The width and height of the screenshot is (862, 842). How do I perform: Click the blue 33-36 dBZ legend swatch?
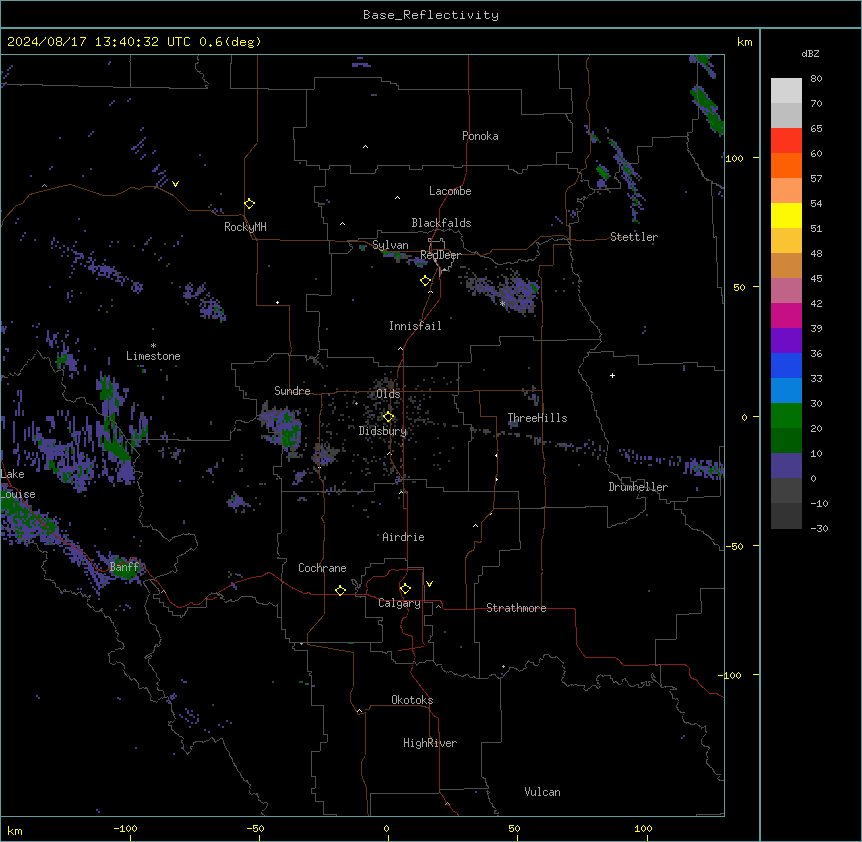pyautogui.click(x=786, y=365)
